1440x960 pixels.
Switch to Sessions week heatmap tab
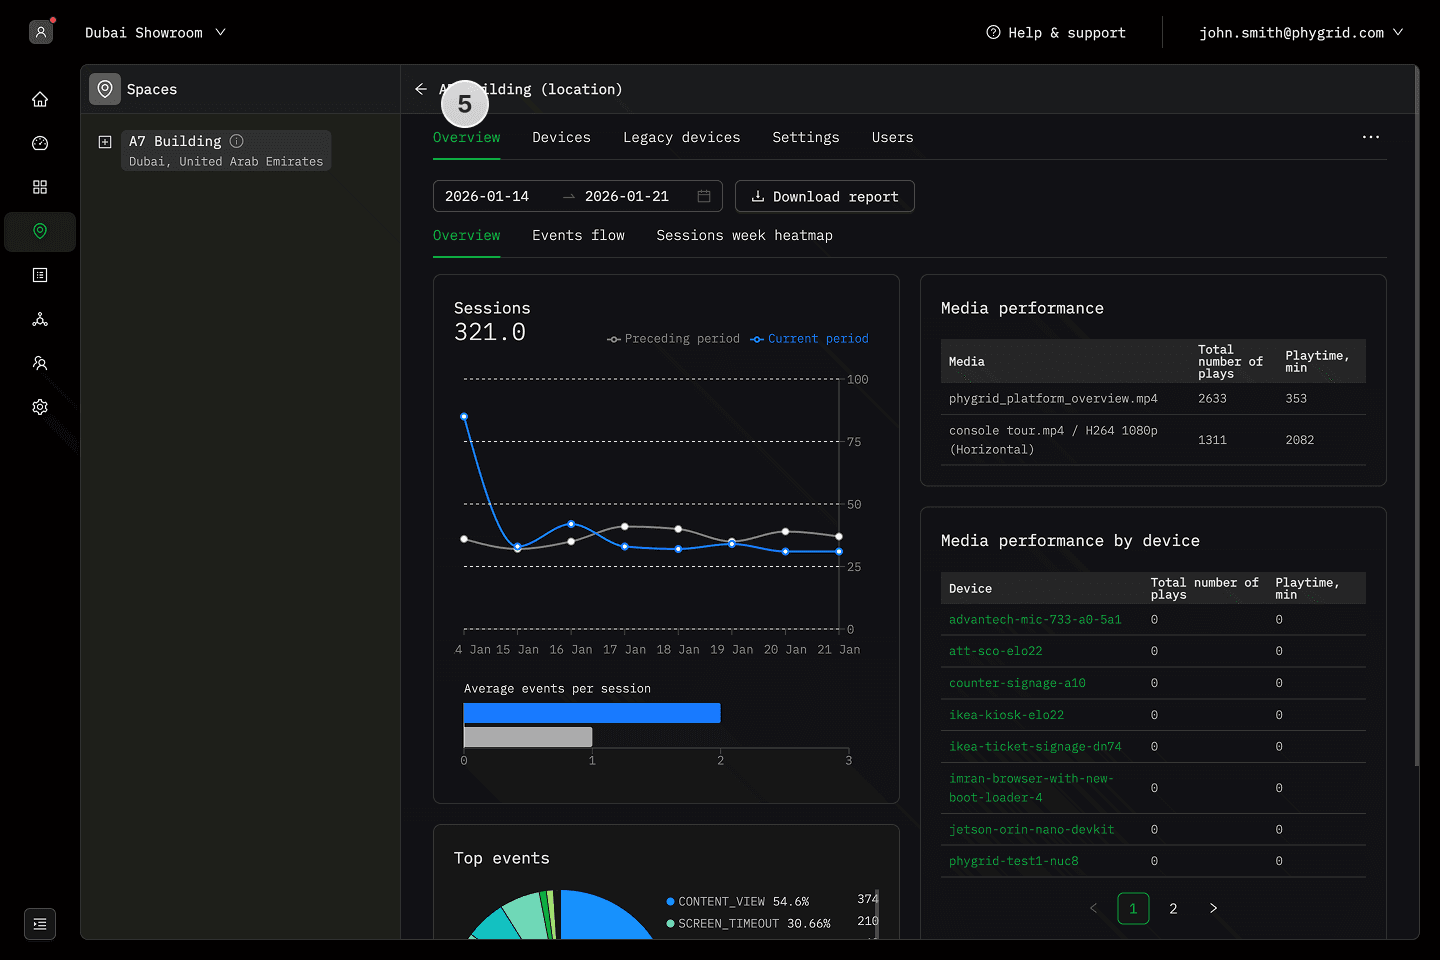(744, 236)
